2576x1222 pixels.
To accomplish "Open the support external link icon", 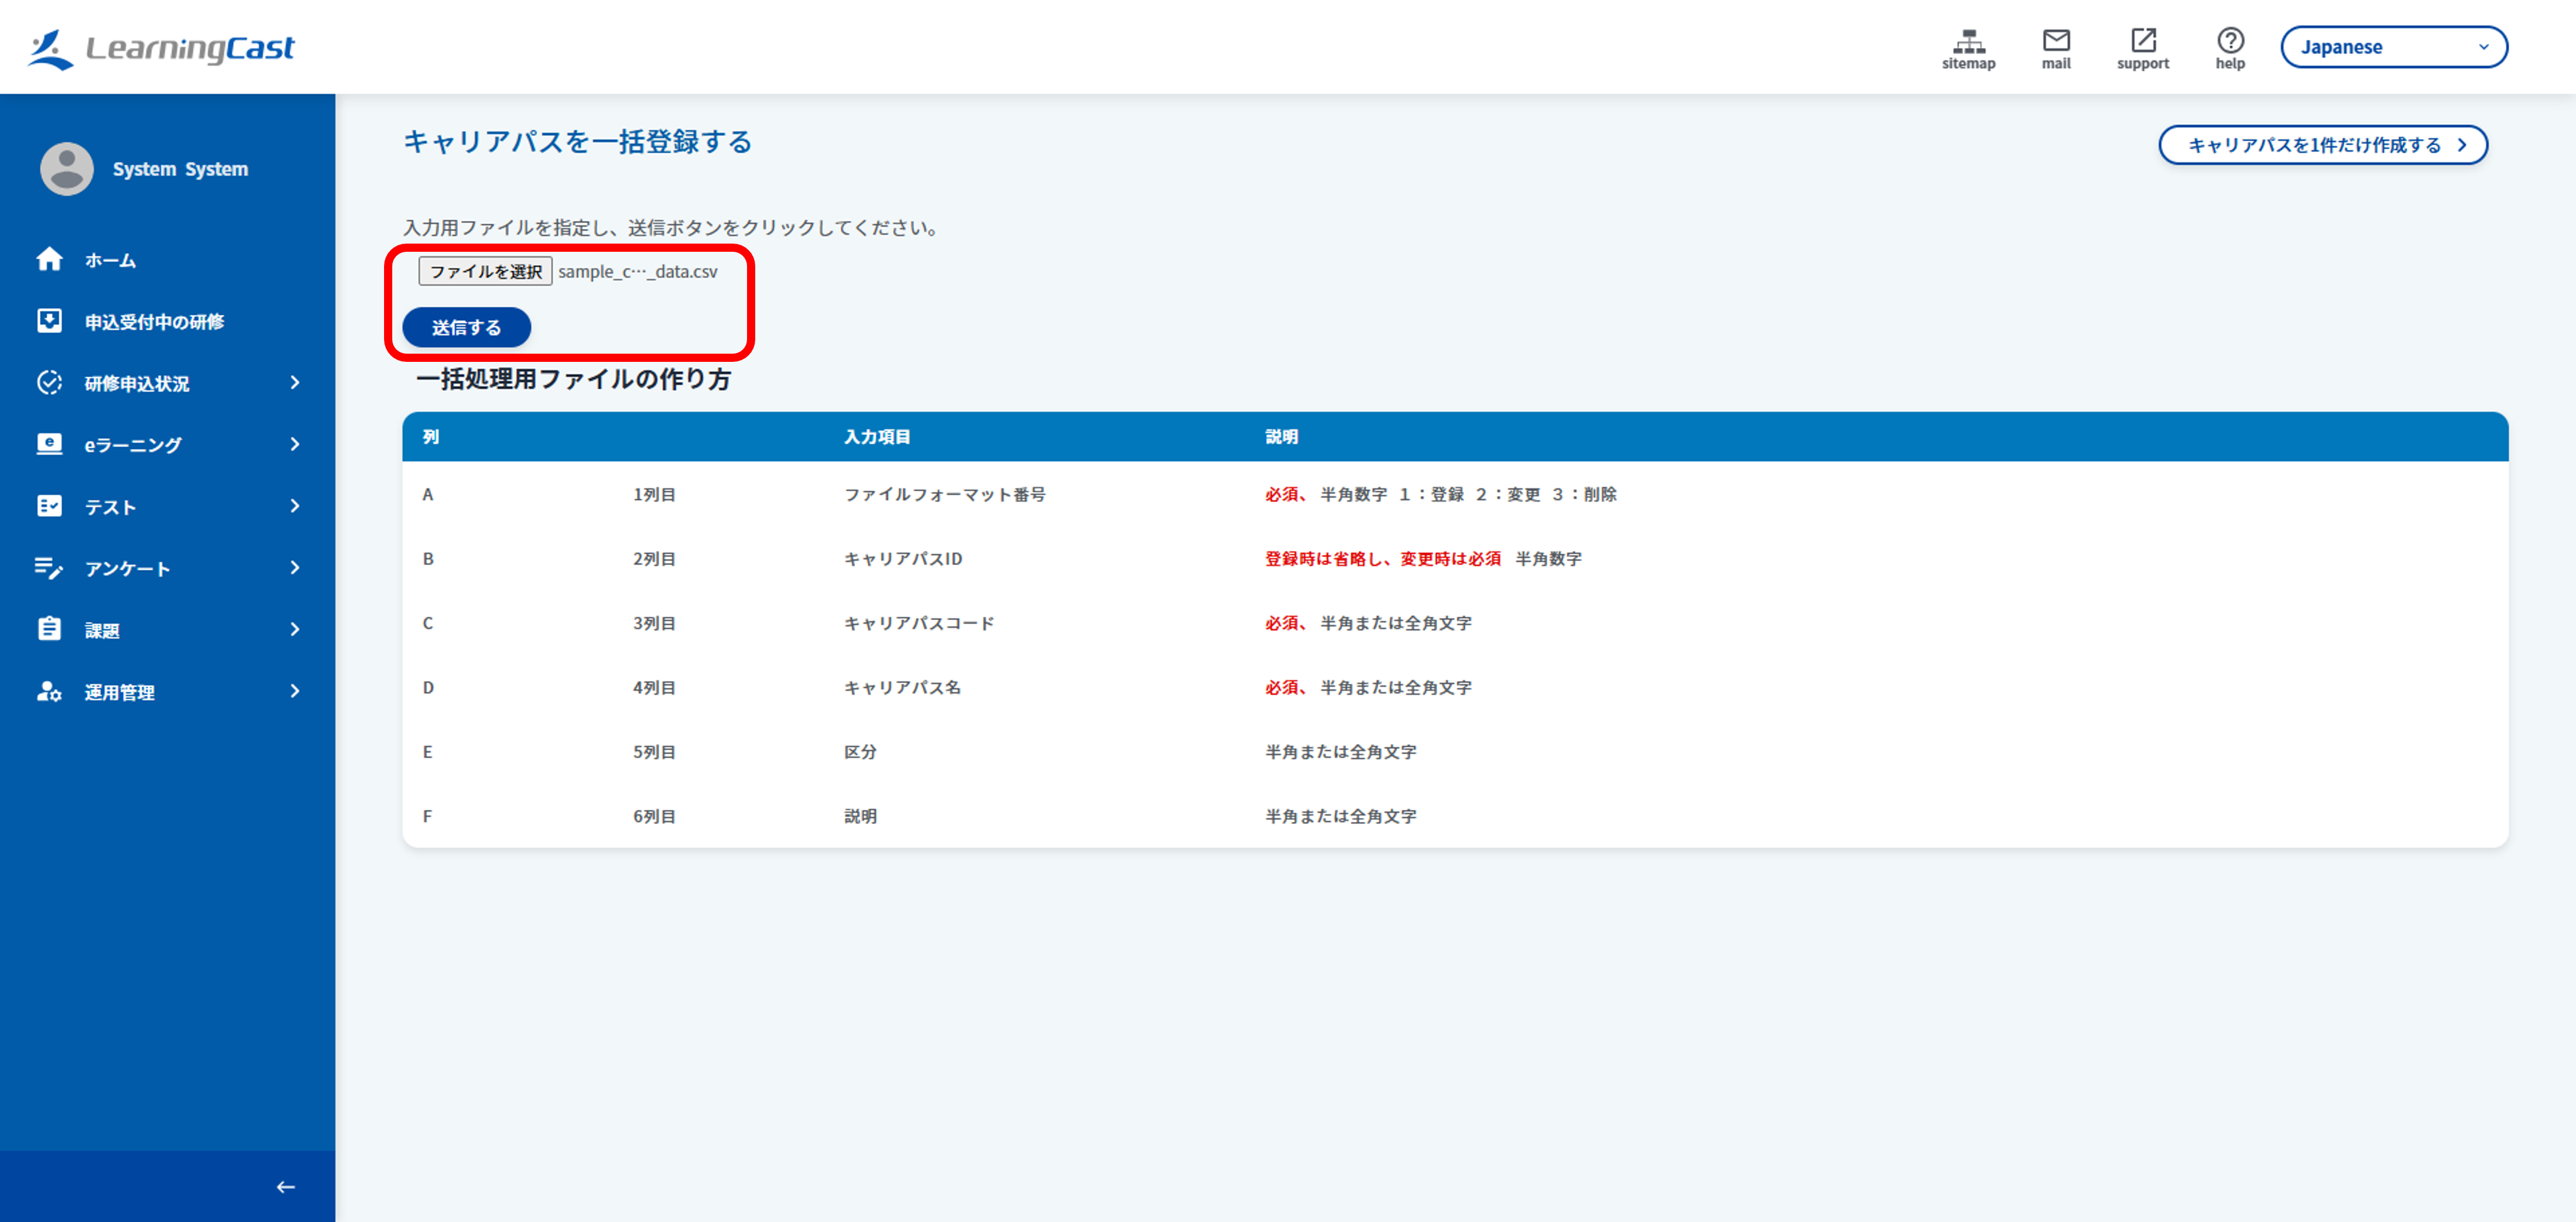I will point(2143,40).
